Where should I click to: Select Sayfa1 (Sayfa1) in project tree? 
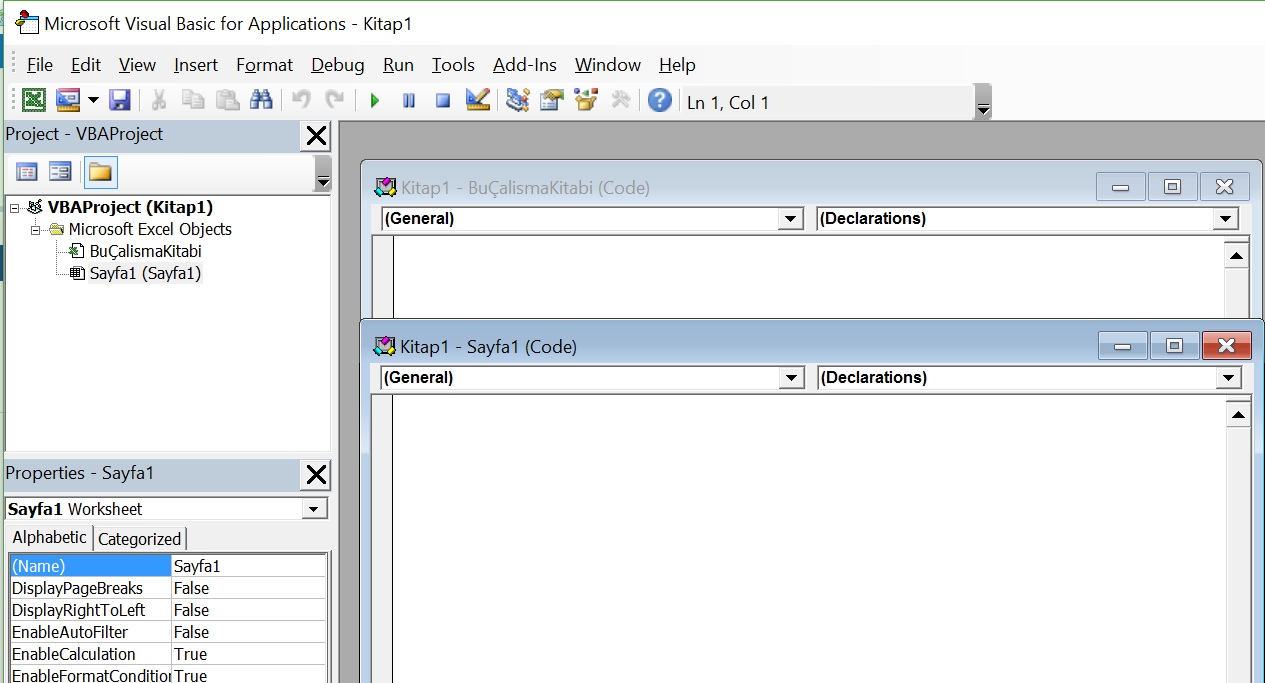(146, 273)
